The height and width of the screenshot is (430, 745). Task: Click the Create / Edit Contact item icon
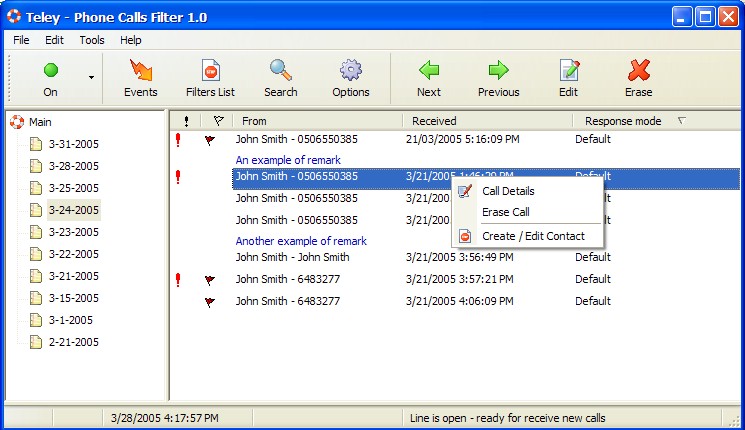pyautogui.click(x=465, y=236)
